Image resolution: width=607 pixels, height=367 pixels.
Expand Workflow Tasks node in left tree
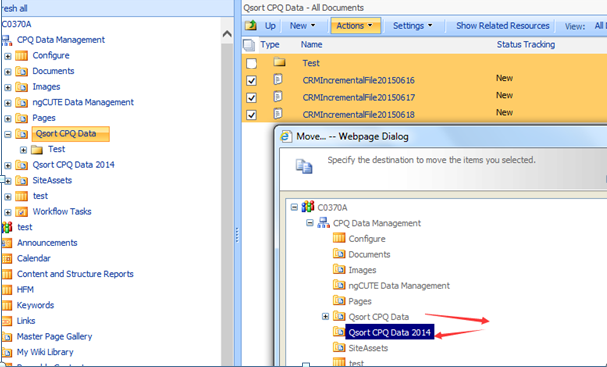pos(8,212)
